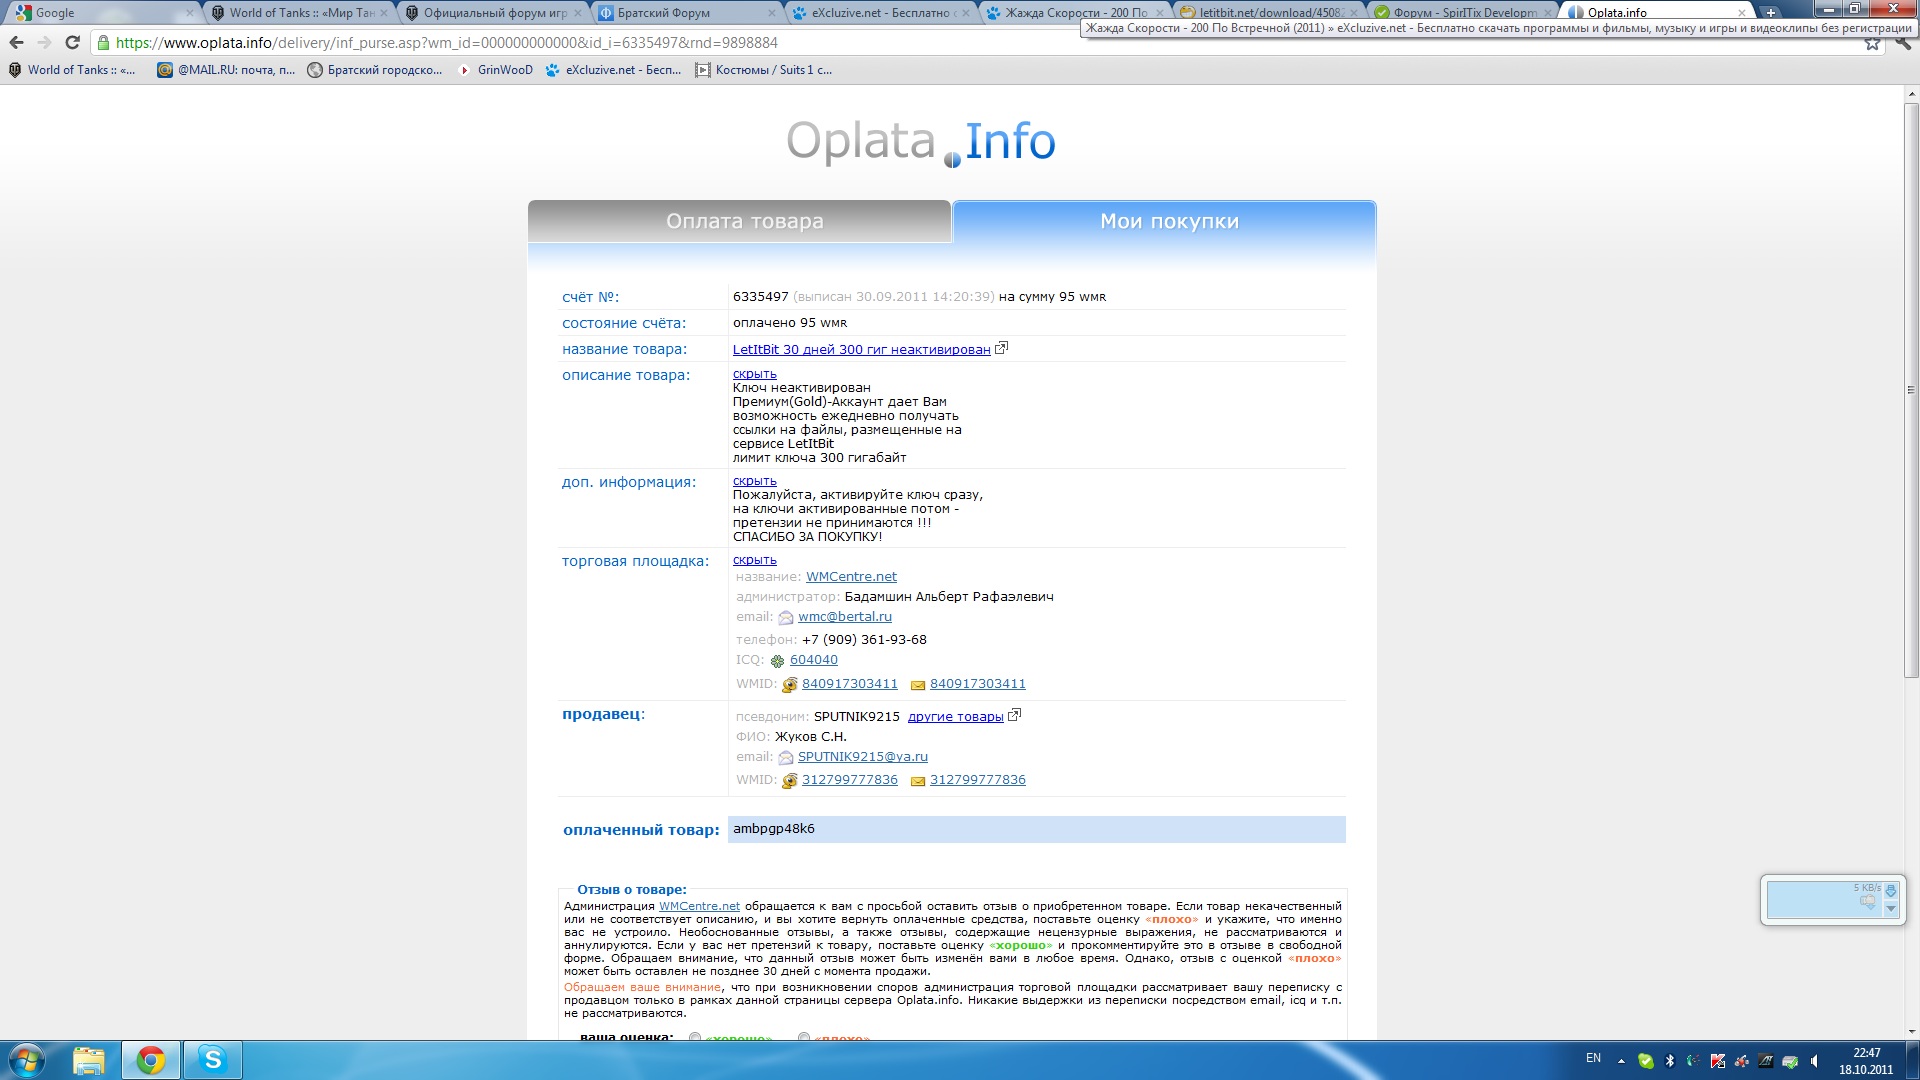Click envelope icon next to wmc@bertal.ru
The image size is (1920, 1080).
tap(786, 618)
